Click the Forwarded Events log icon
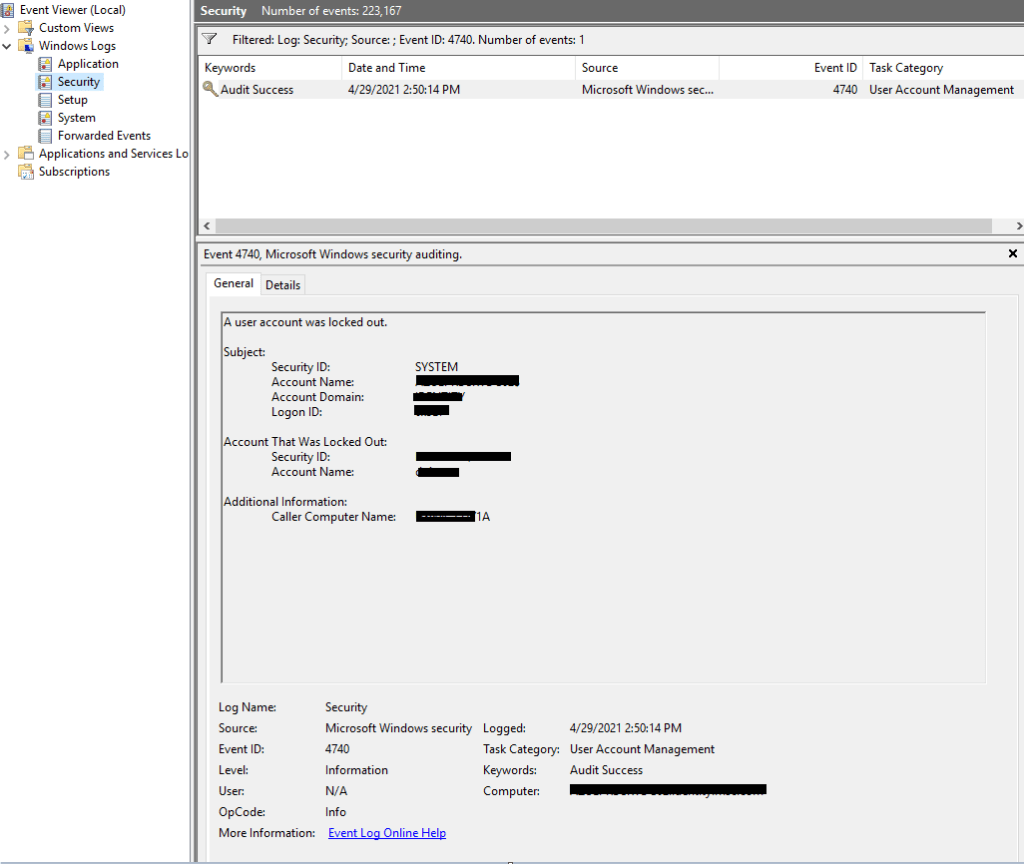This screenshot has height=864, width=1024. (x=45, y=136)
